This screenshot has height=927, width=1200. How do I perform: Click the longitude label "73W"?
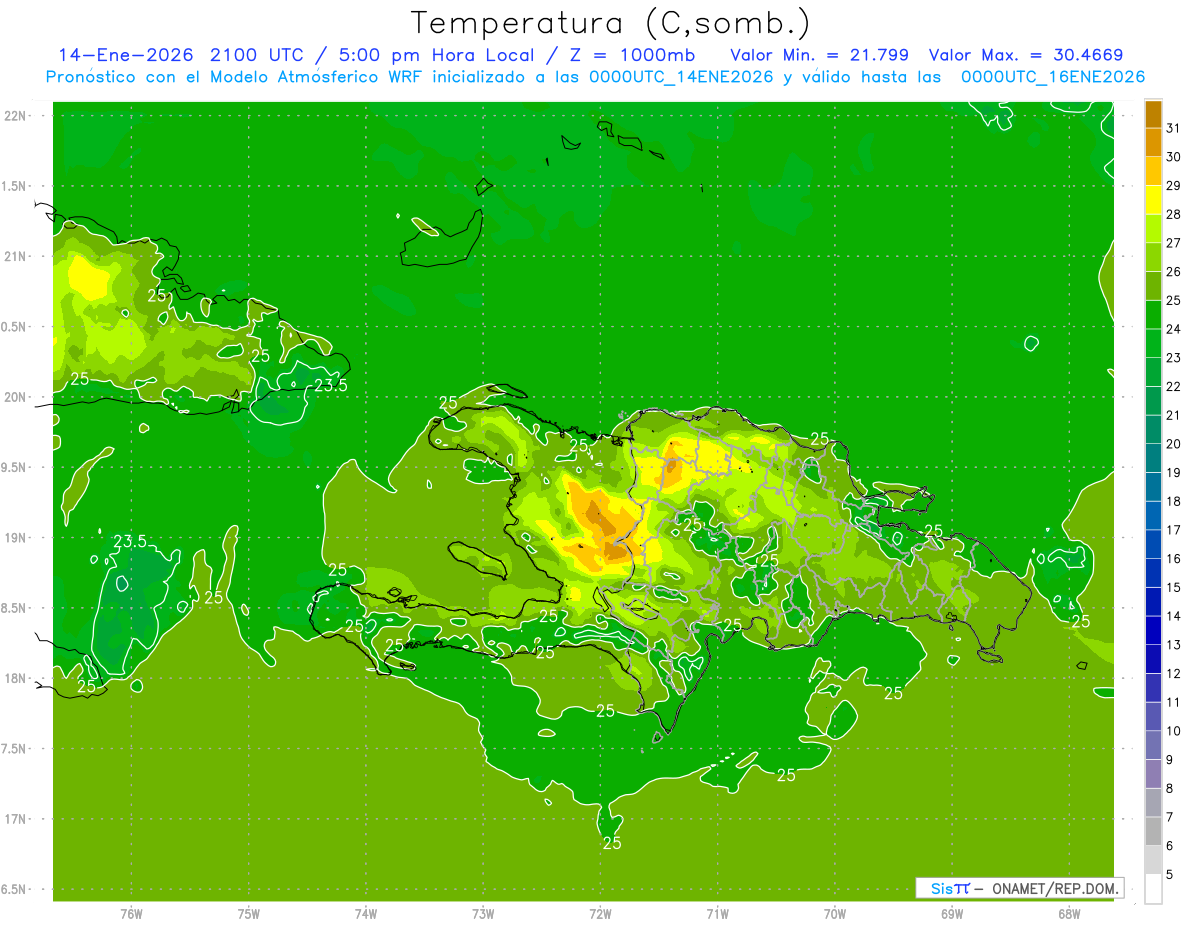(483, 914)
